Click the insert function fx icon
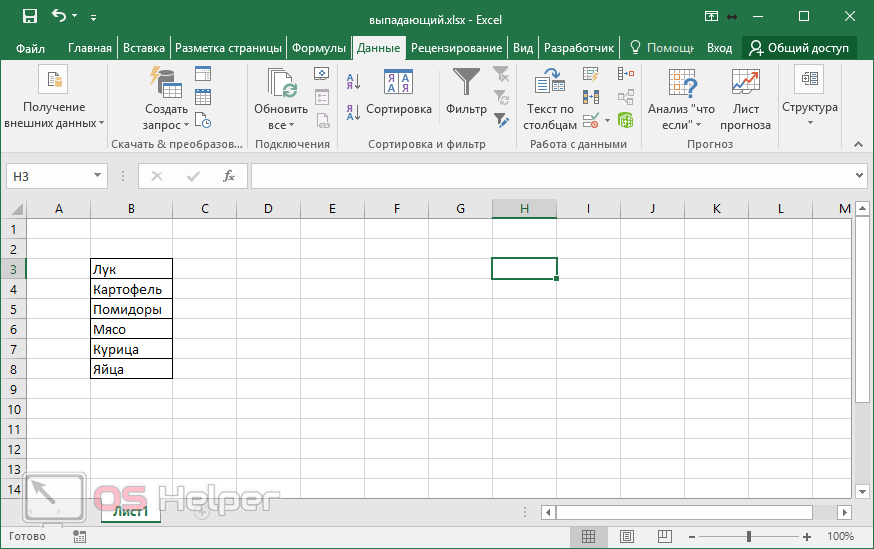 pos(228,176)
